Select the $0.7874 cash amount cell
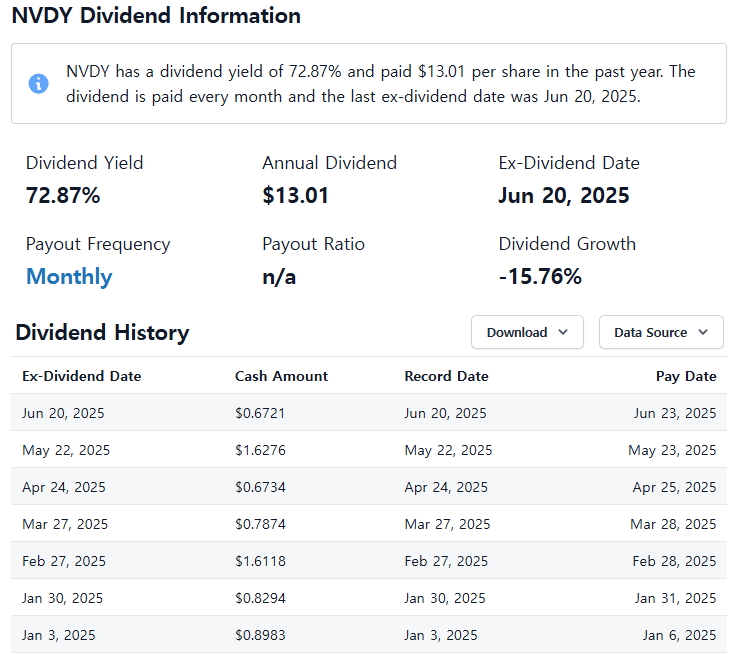 (x=260, y=524)
